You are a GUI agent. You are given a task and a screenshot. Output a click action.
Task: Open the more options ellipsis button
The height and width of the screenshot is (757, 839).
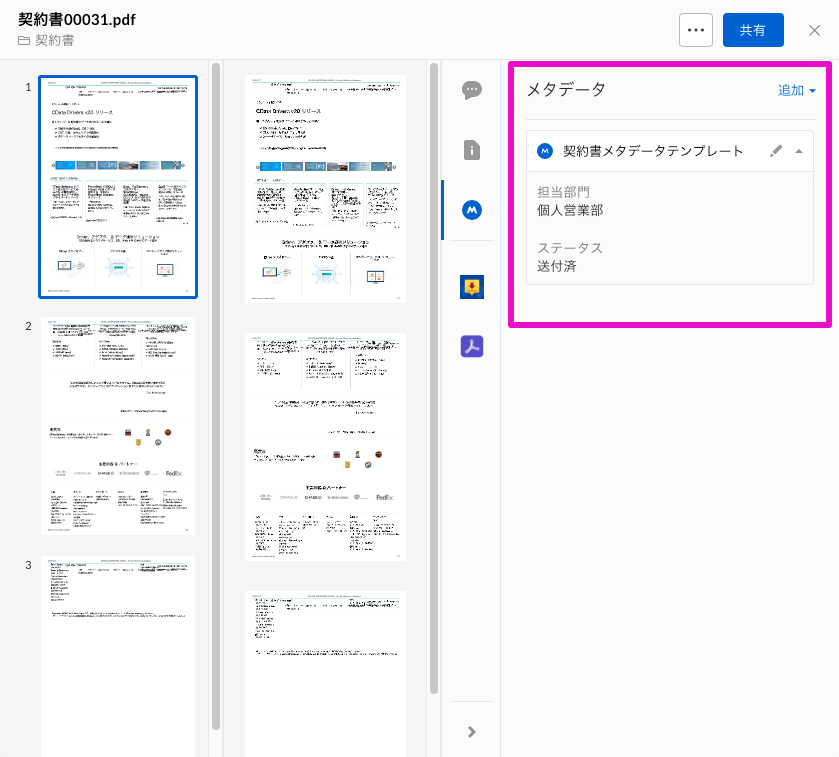pyautogui.click(x=696, y=30)
